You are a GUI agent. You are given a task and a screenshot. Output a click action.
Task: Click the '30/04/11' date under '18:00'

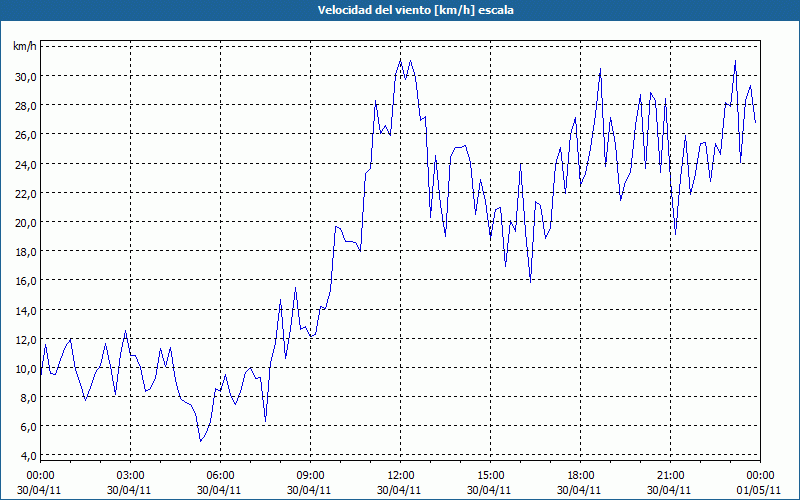pyautogui.click(x=579, y=490)
